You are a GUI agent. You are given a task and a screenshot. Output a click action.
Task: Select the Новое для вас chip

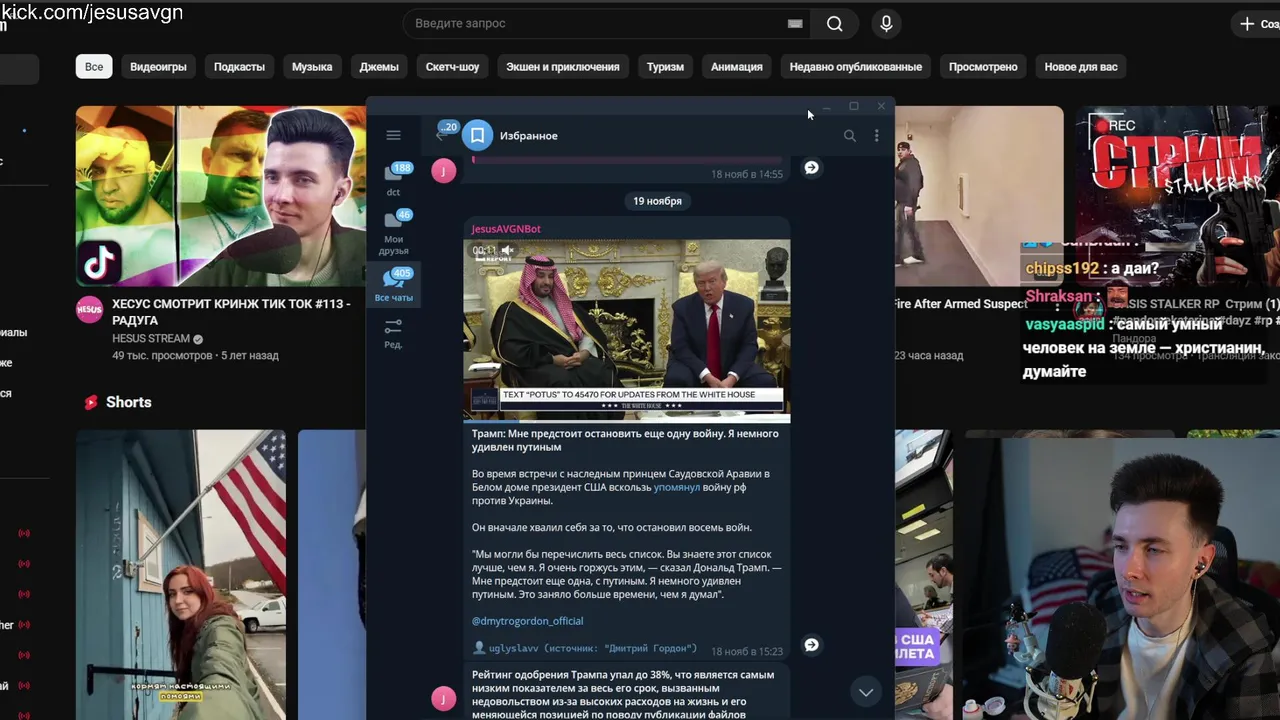tap(1081, 67)
